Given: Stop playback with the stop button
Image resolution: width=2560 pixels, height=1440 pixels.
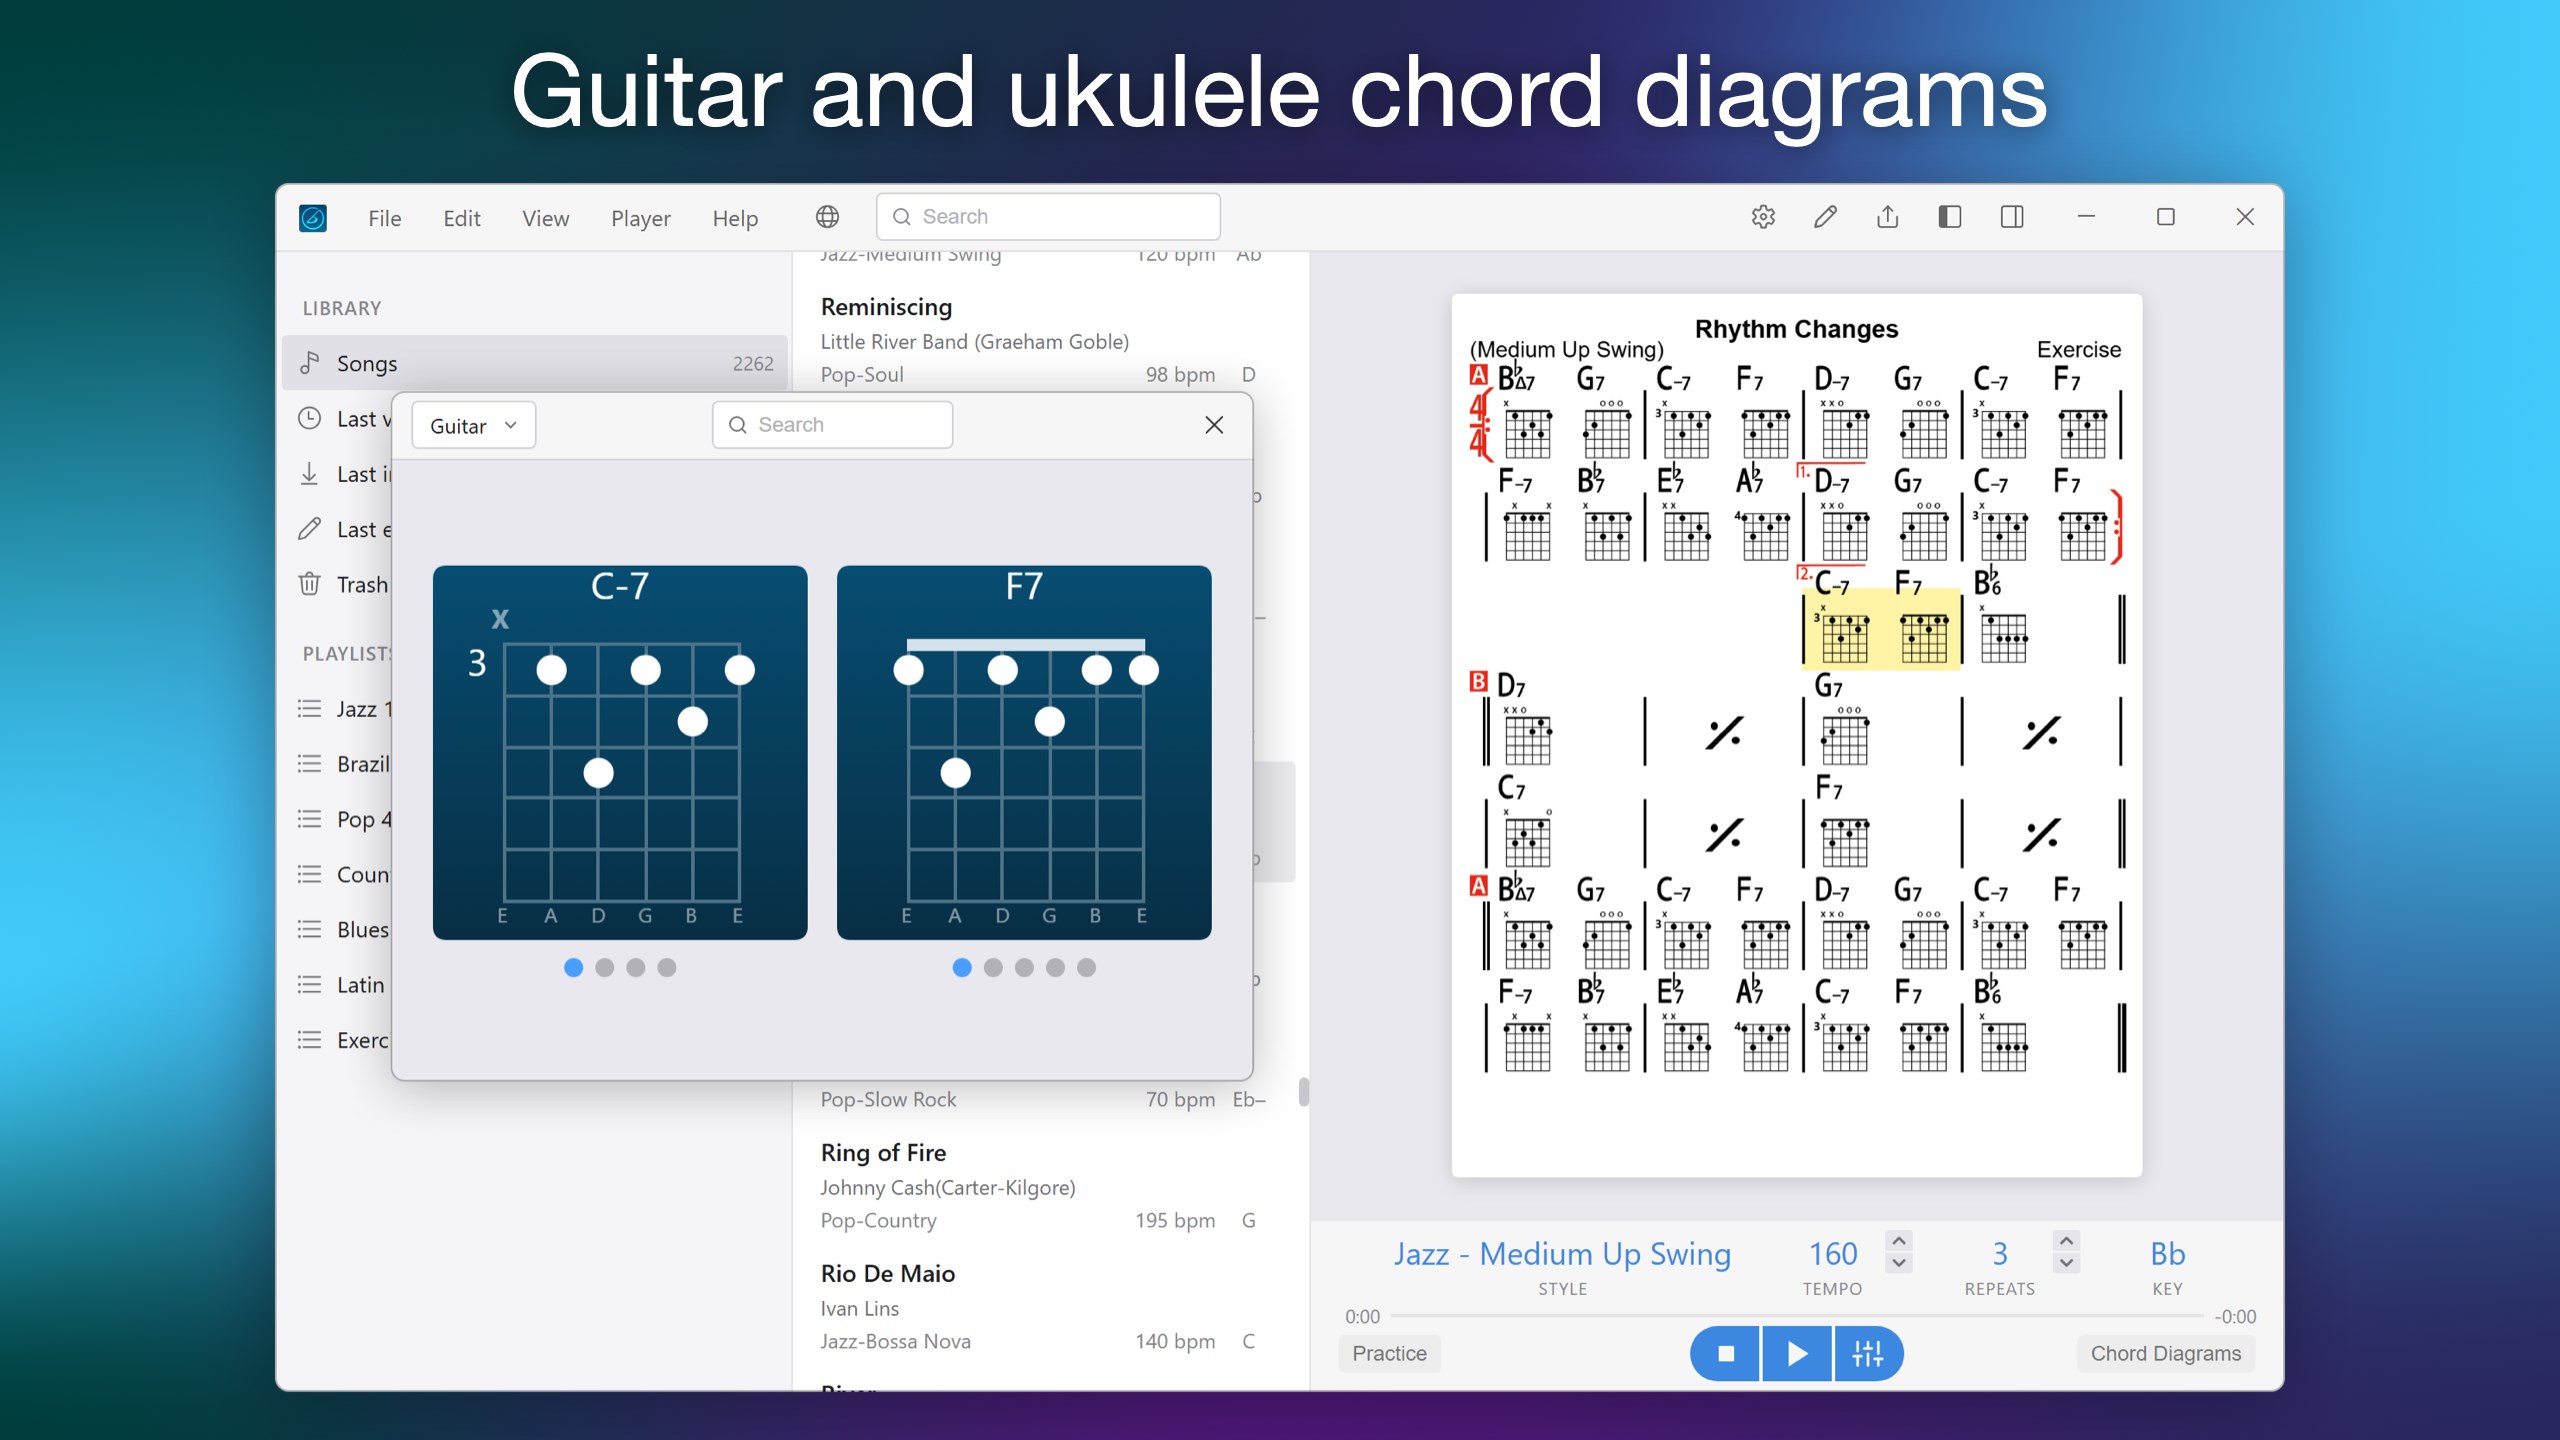Looking at the screenshot, I should (1726, 1354).
